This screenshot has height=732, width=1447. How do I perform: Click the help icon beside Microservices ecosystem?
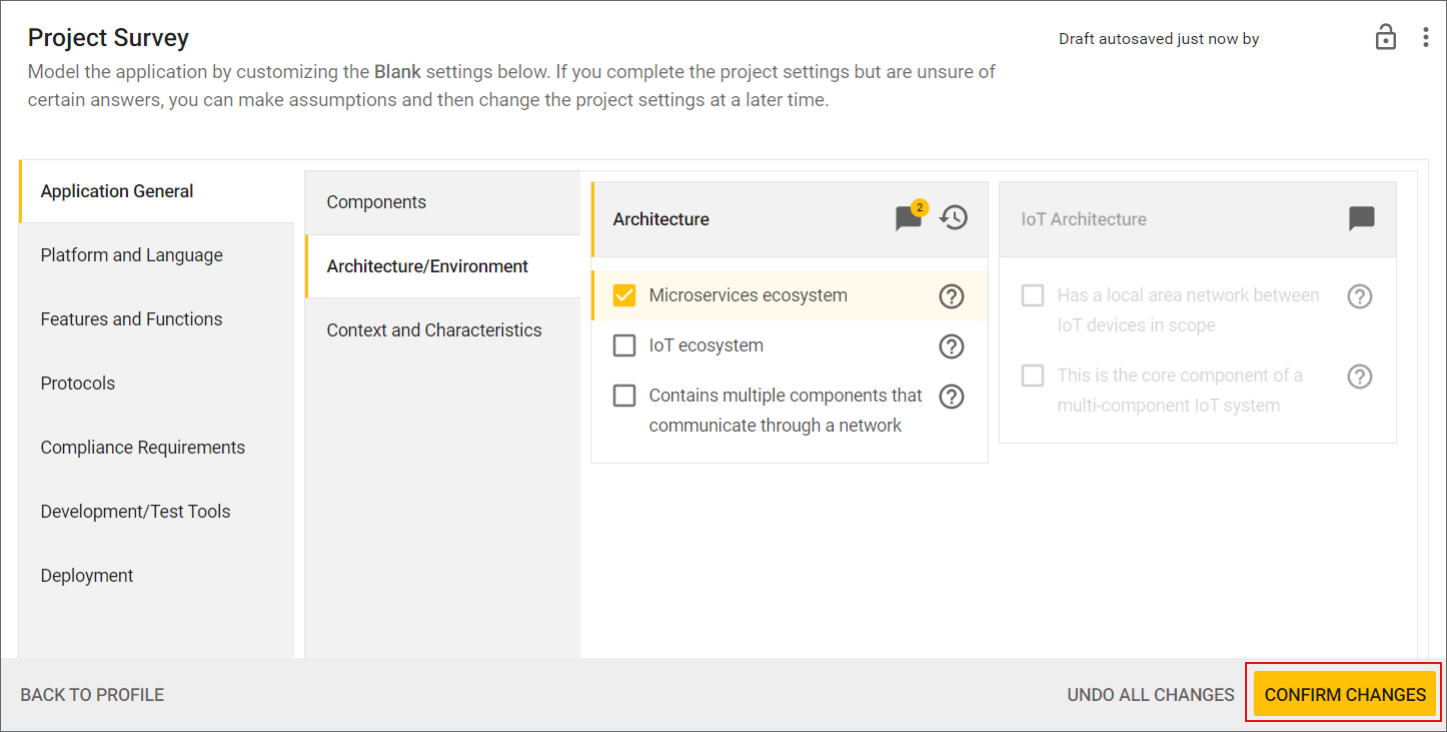coord(951,296)
